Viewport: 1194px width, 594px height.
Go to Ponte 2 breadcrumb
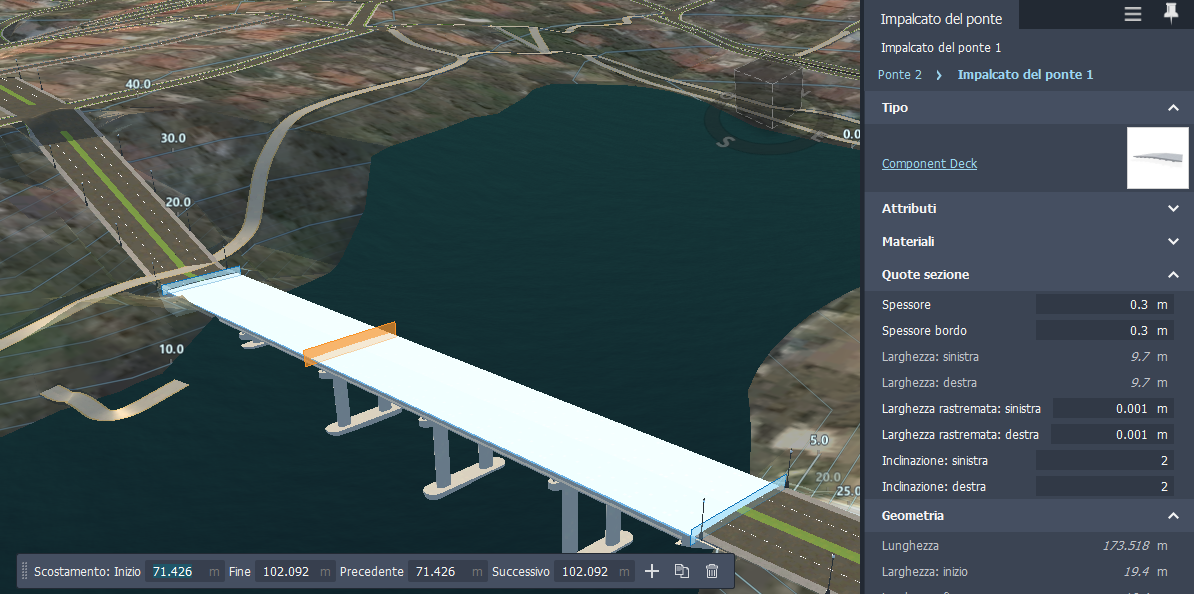pos(899,75)
